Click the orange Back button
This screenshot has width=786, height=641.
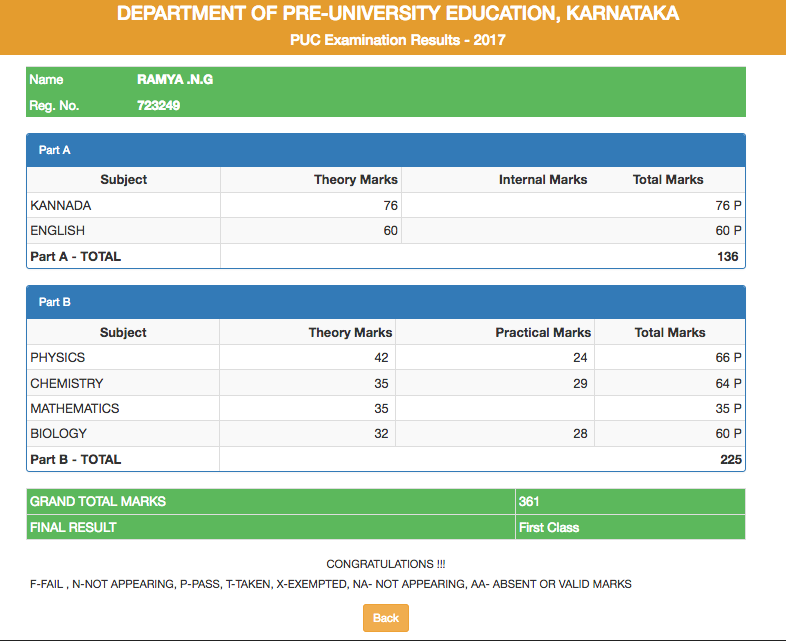(385, 617)
